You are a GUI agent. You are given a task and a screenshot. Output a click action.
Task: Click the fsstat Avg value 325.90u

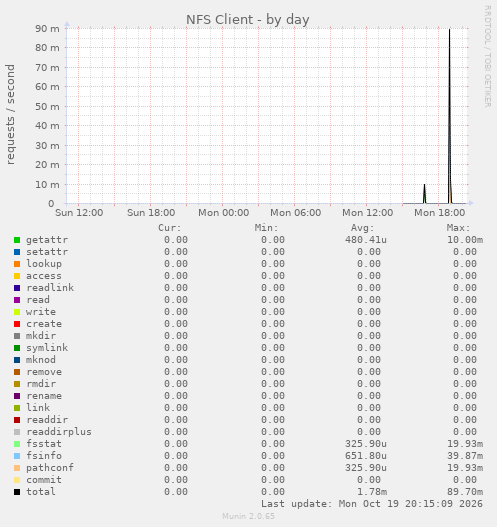tap(366, 444)
